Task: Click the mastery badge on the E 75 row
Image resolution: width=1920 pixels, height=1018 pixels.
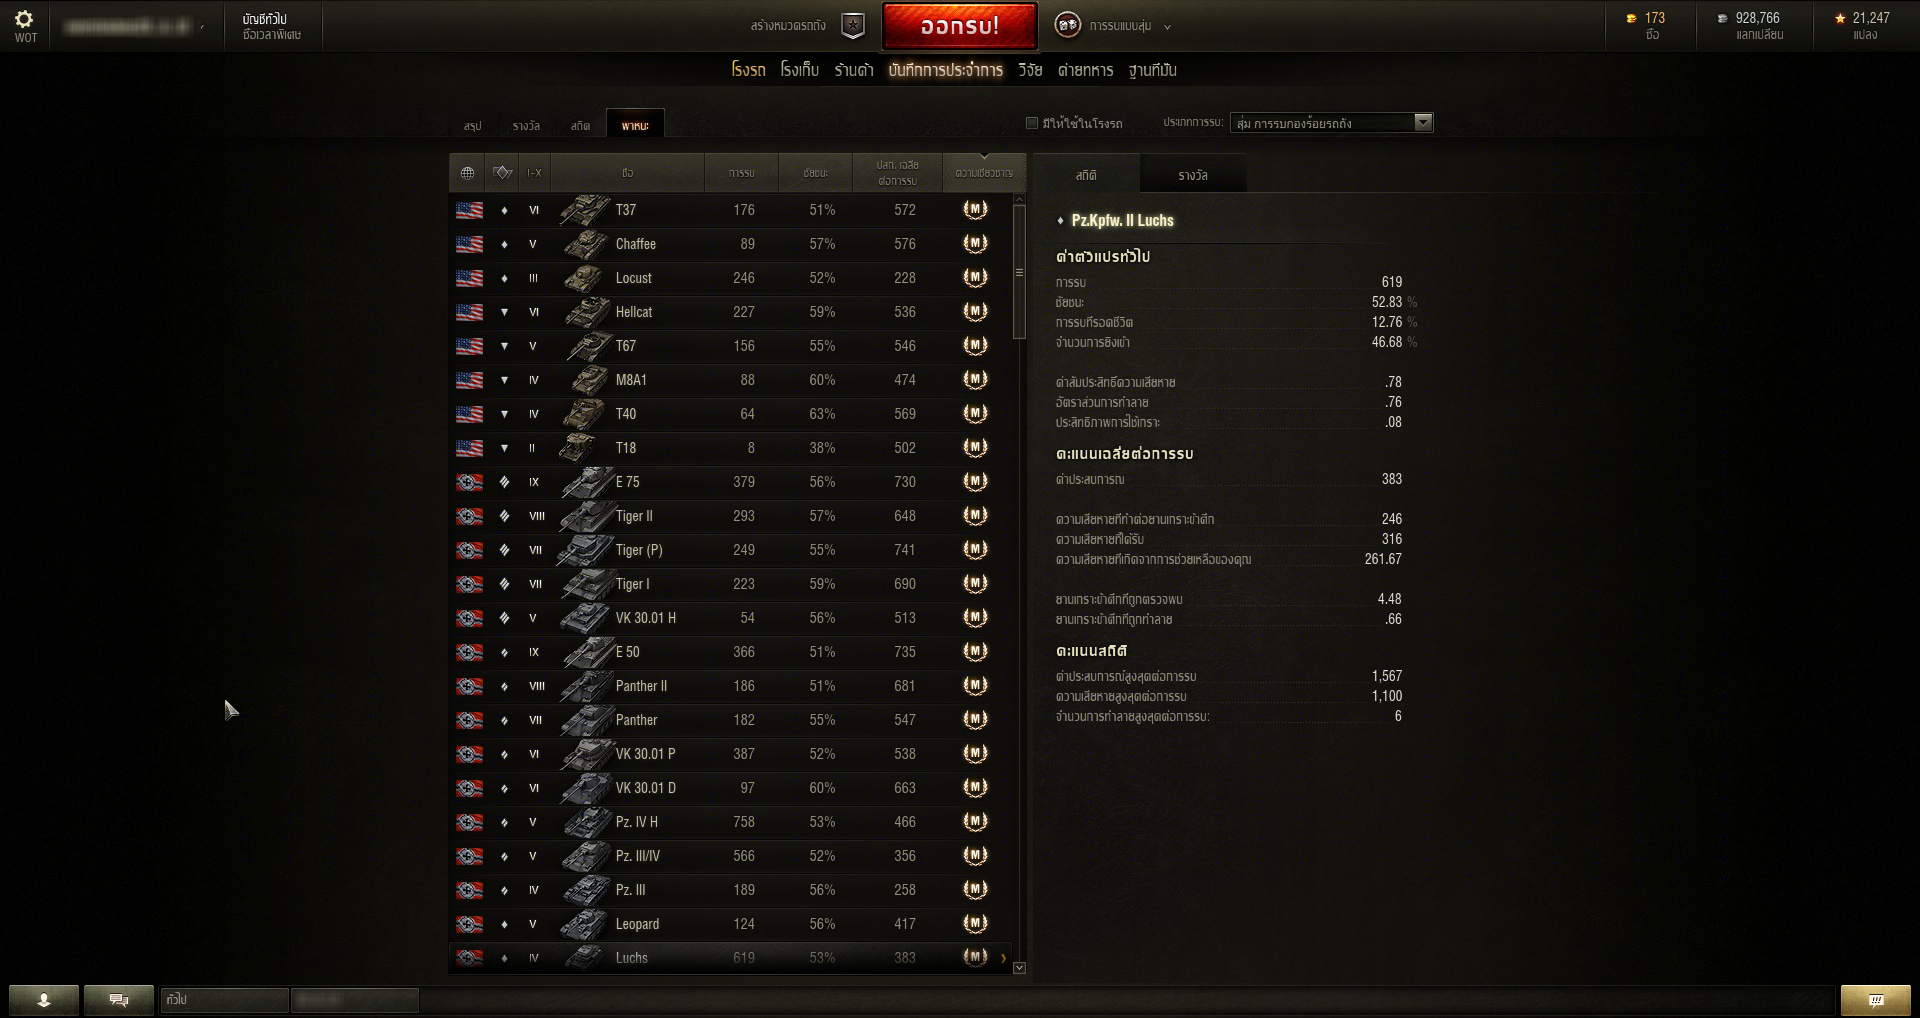Action: point(975,482)
